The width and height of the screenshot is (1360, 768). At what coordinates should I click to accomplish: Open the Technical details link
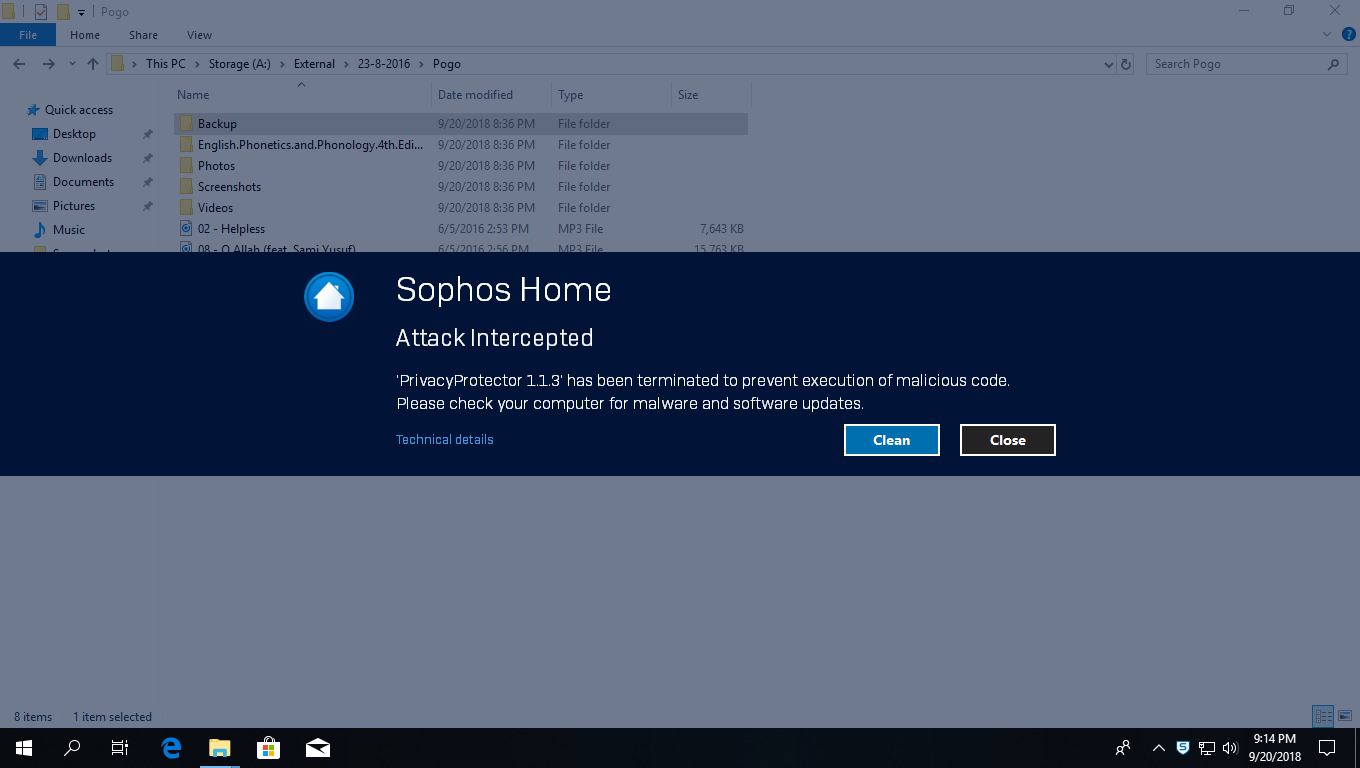(445, 439)
